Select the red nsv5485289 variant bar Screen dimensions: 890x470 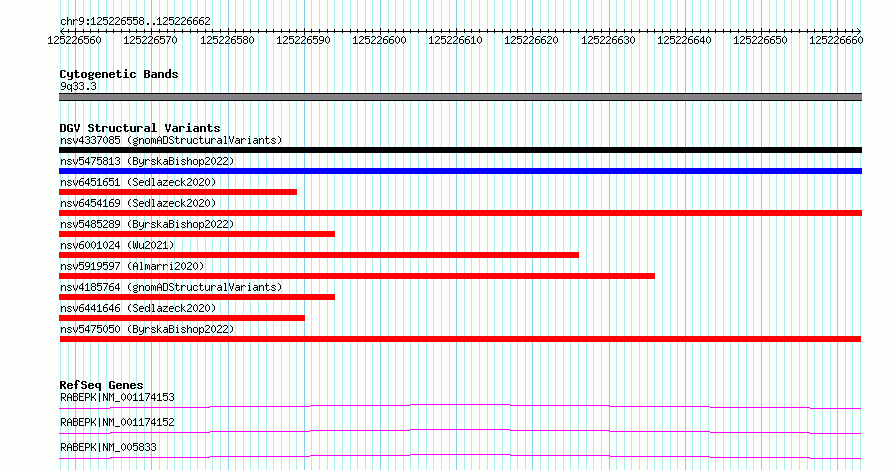pos(197,234)
